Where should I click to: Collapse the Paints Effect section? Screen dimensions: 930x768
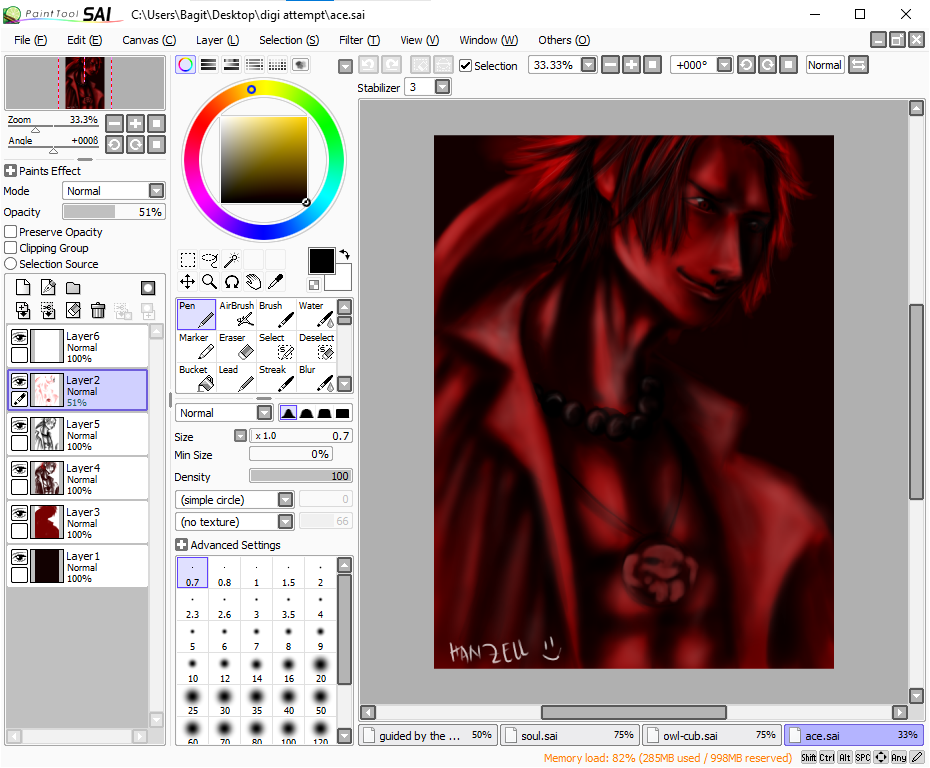coord(10,171)
